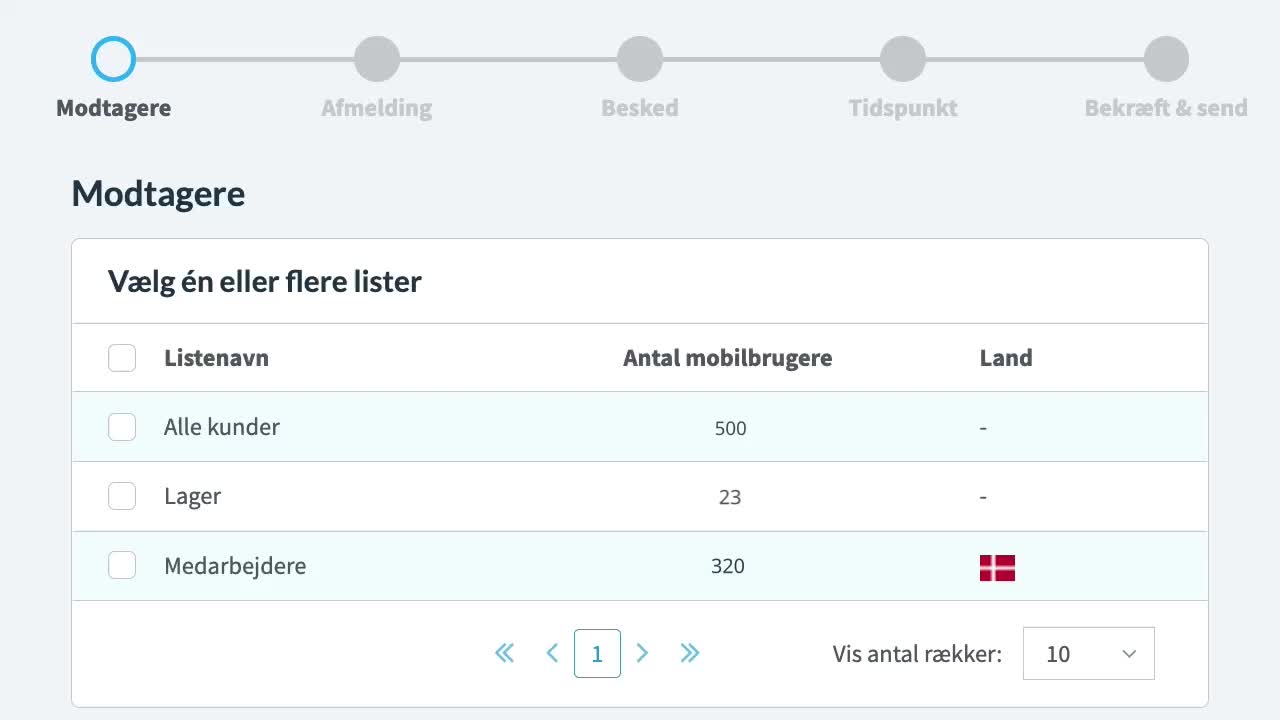
Task: Click page number 1 button
Action: pyautogui.click(x=597, y=653)
